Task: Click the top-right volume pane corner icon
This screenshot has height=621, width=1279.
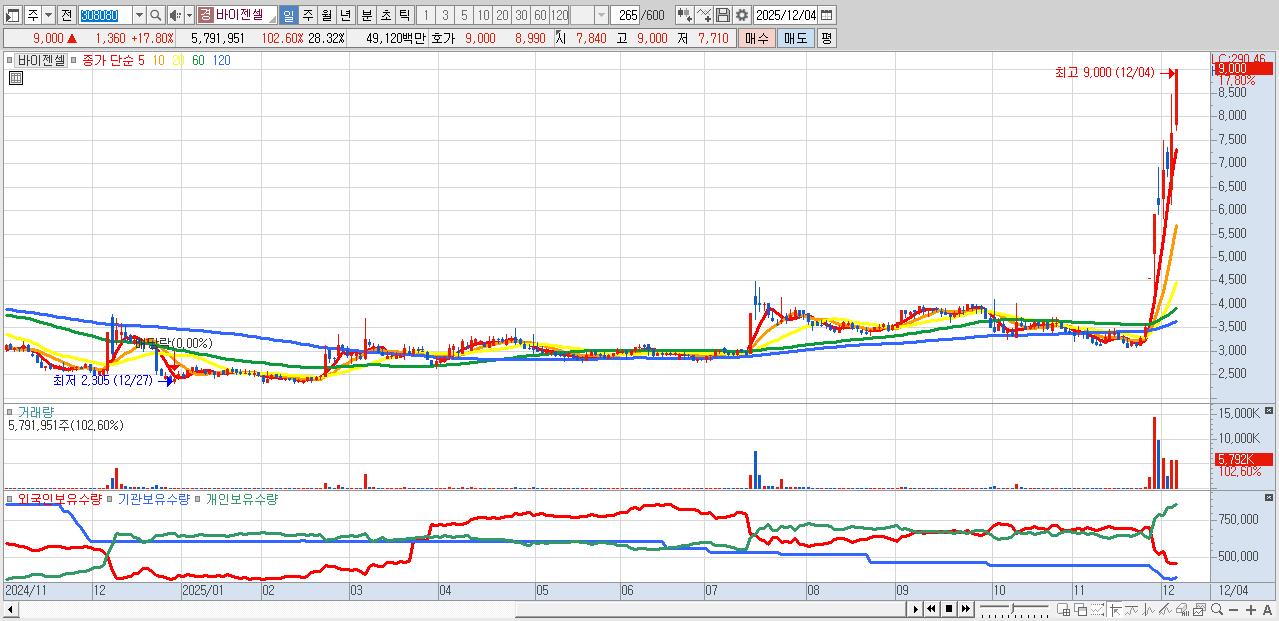Action: pyautogui.click(x=1269, y=410)
